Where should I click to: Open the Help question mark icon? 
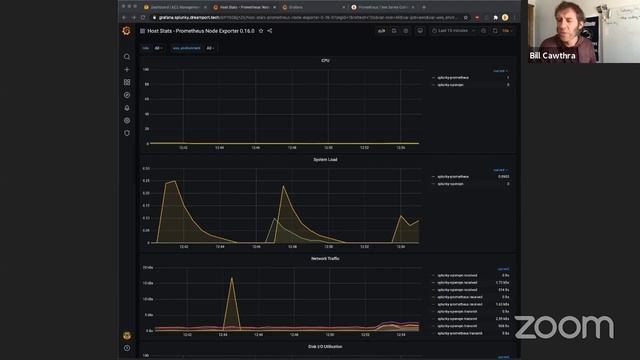click(x=127, y=348)
